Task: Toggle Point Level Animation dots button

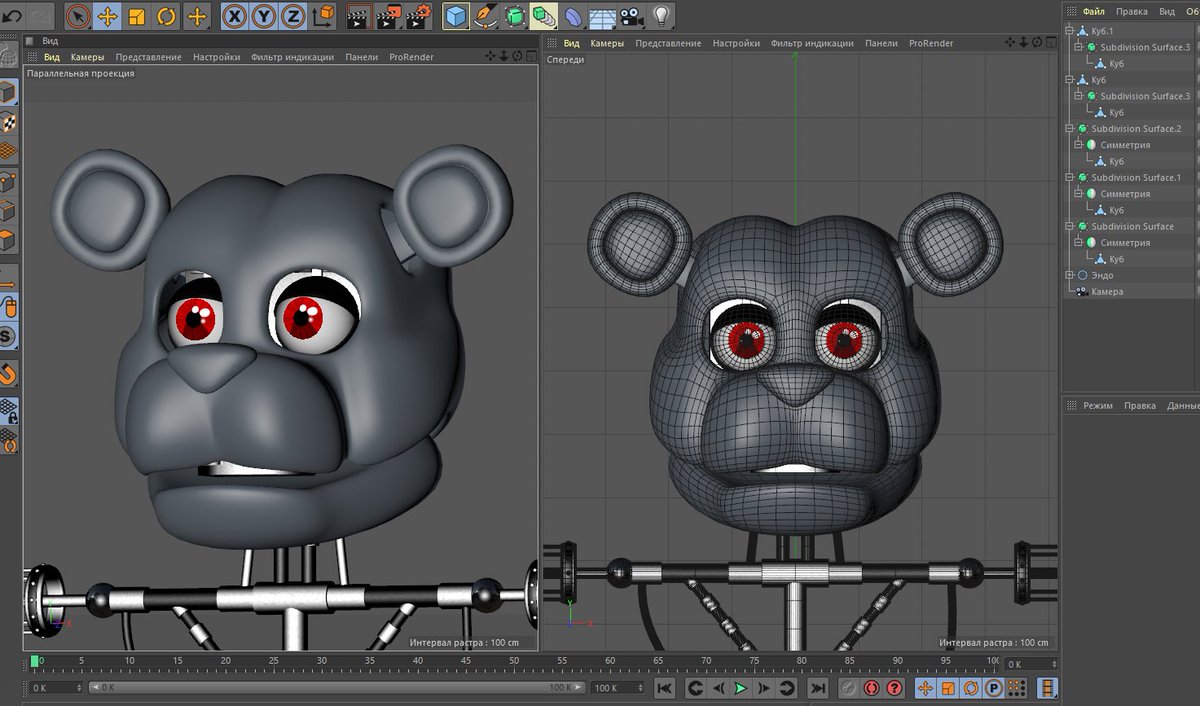Action: click(1017, 688)
